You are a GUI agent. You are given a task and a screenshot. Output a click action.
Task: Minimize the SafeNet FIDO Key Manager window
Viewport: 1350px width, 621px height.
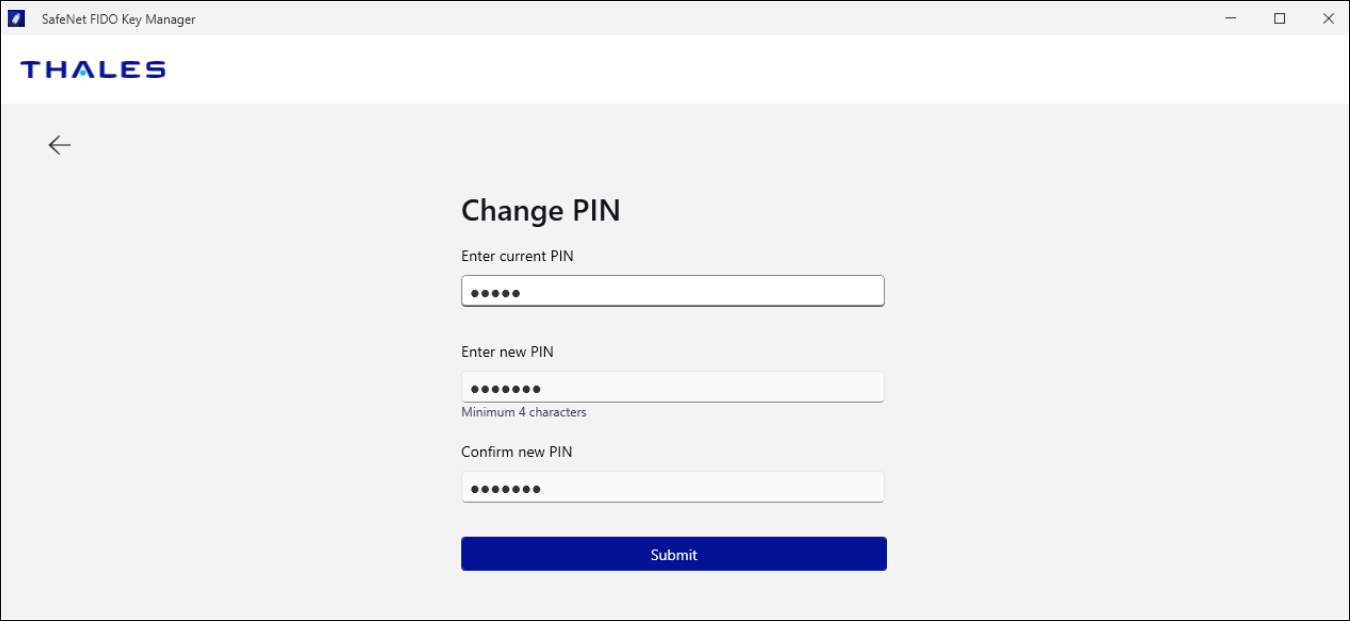(x=1231, y=19)
